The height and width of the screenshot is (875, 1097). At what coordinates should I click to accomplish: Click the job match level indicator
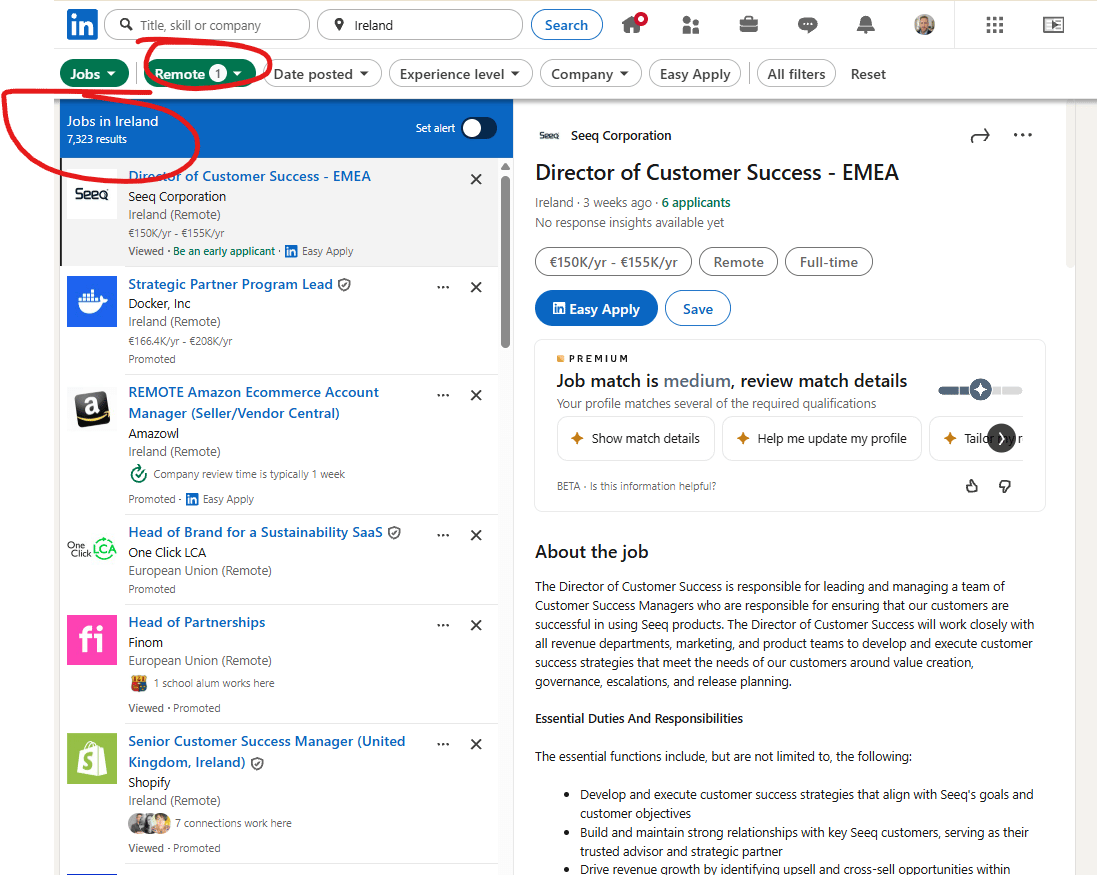click(x=980, y=390)
